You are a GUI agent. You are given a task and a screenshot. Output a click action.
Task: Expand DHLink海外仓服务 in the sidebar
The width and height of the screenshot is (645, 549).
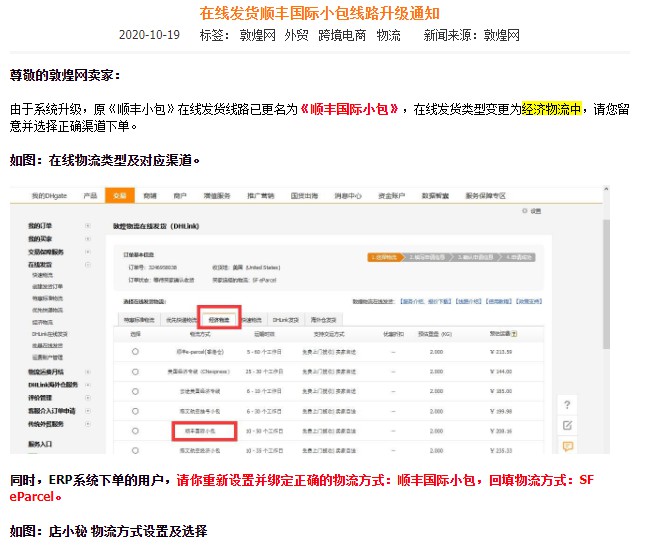click(x=88, y=385)
